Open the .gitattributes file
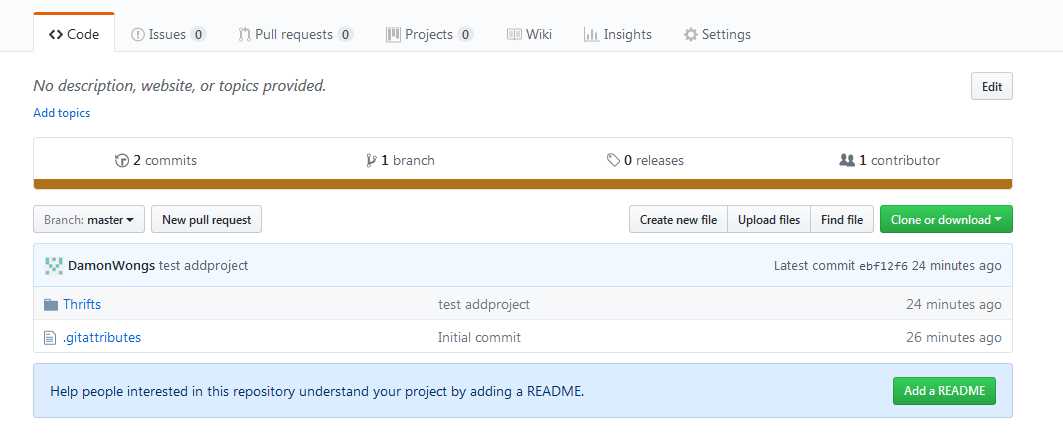The image size is (1063, 444). tap(102, 337)
